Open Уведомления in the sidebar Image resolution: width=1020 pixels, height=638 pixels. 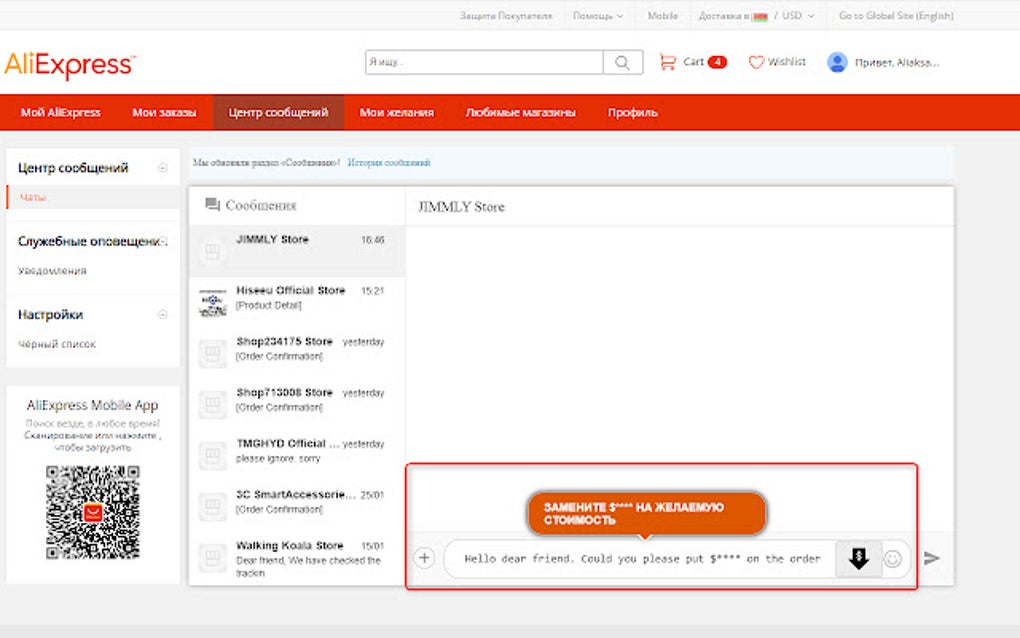[x=52, y=271]
